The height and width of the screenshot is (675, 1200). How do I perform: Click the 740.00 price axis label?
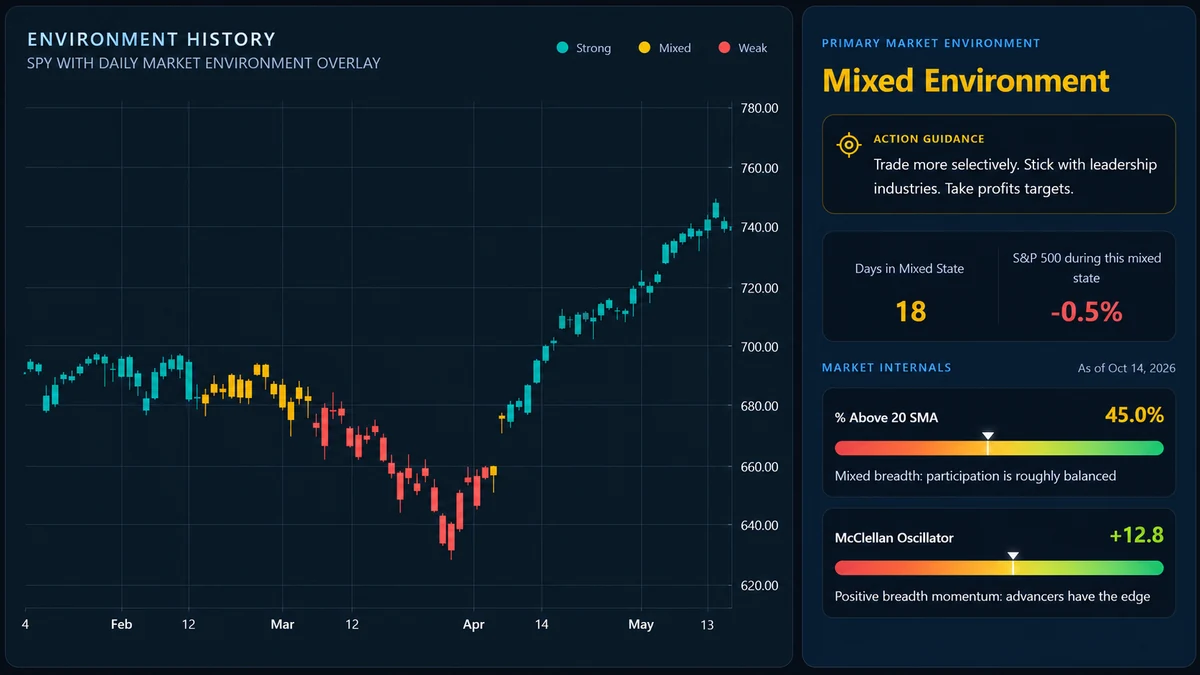click(x=759, y=227)
